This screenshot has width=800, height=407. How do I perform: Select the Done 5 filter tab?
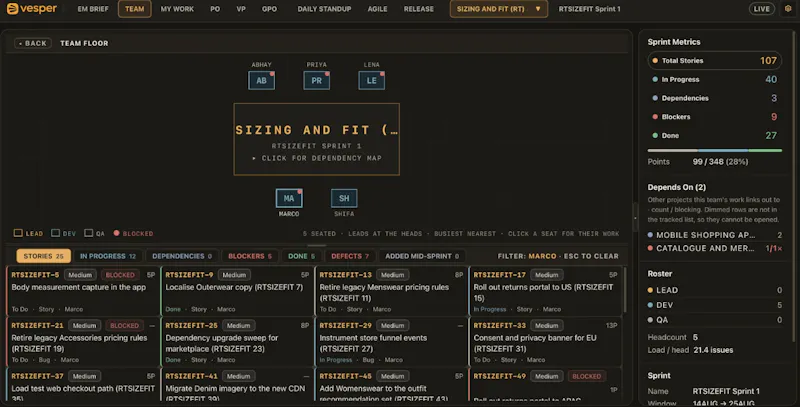pos(302,256)
